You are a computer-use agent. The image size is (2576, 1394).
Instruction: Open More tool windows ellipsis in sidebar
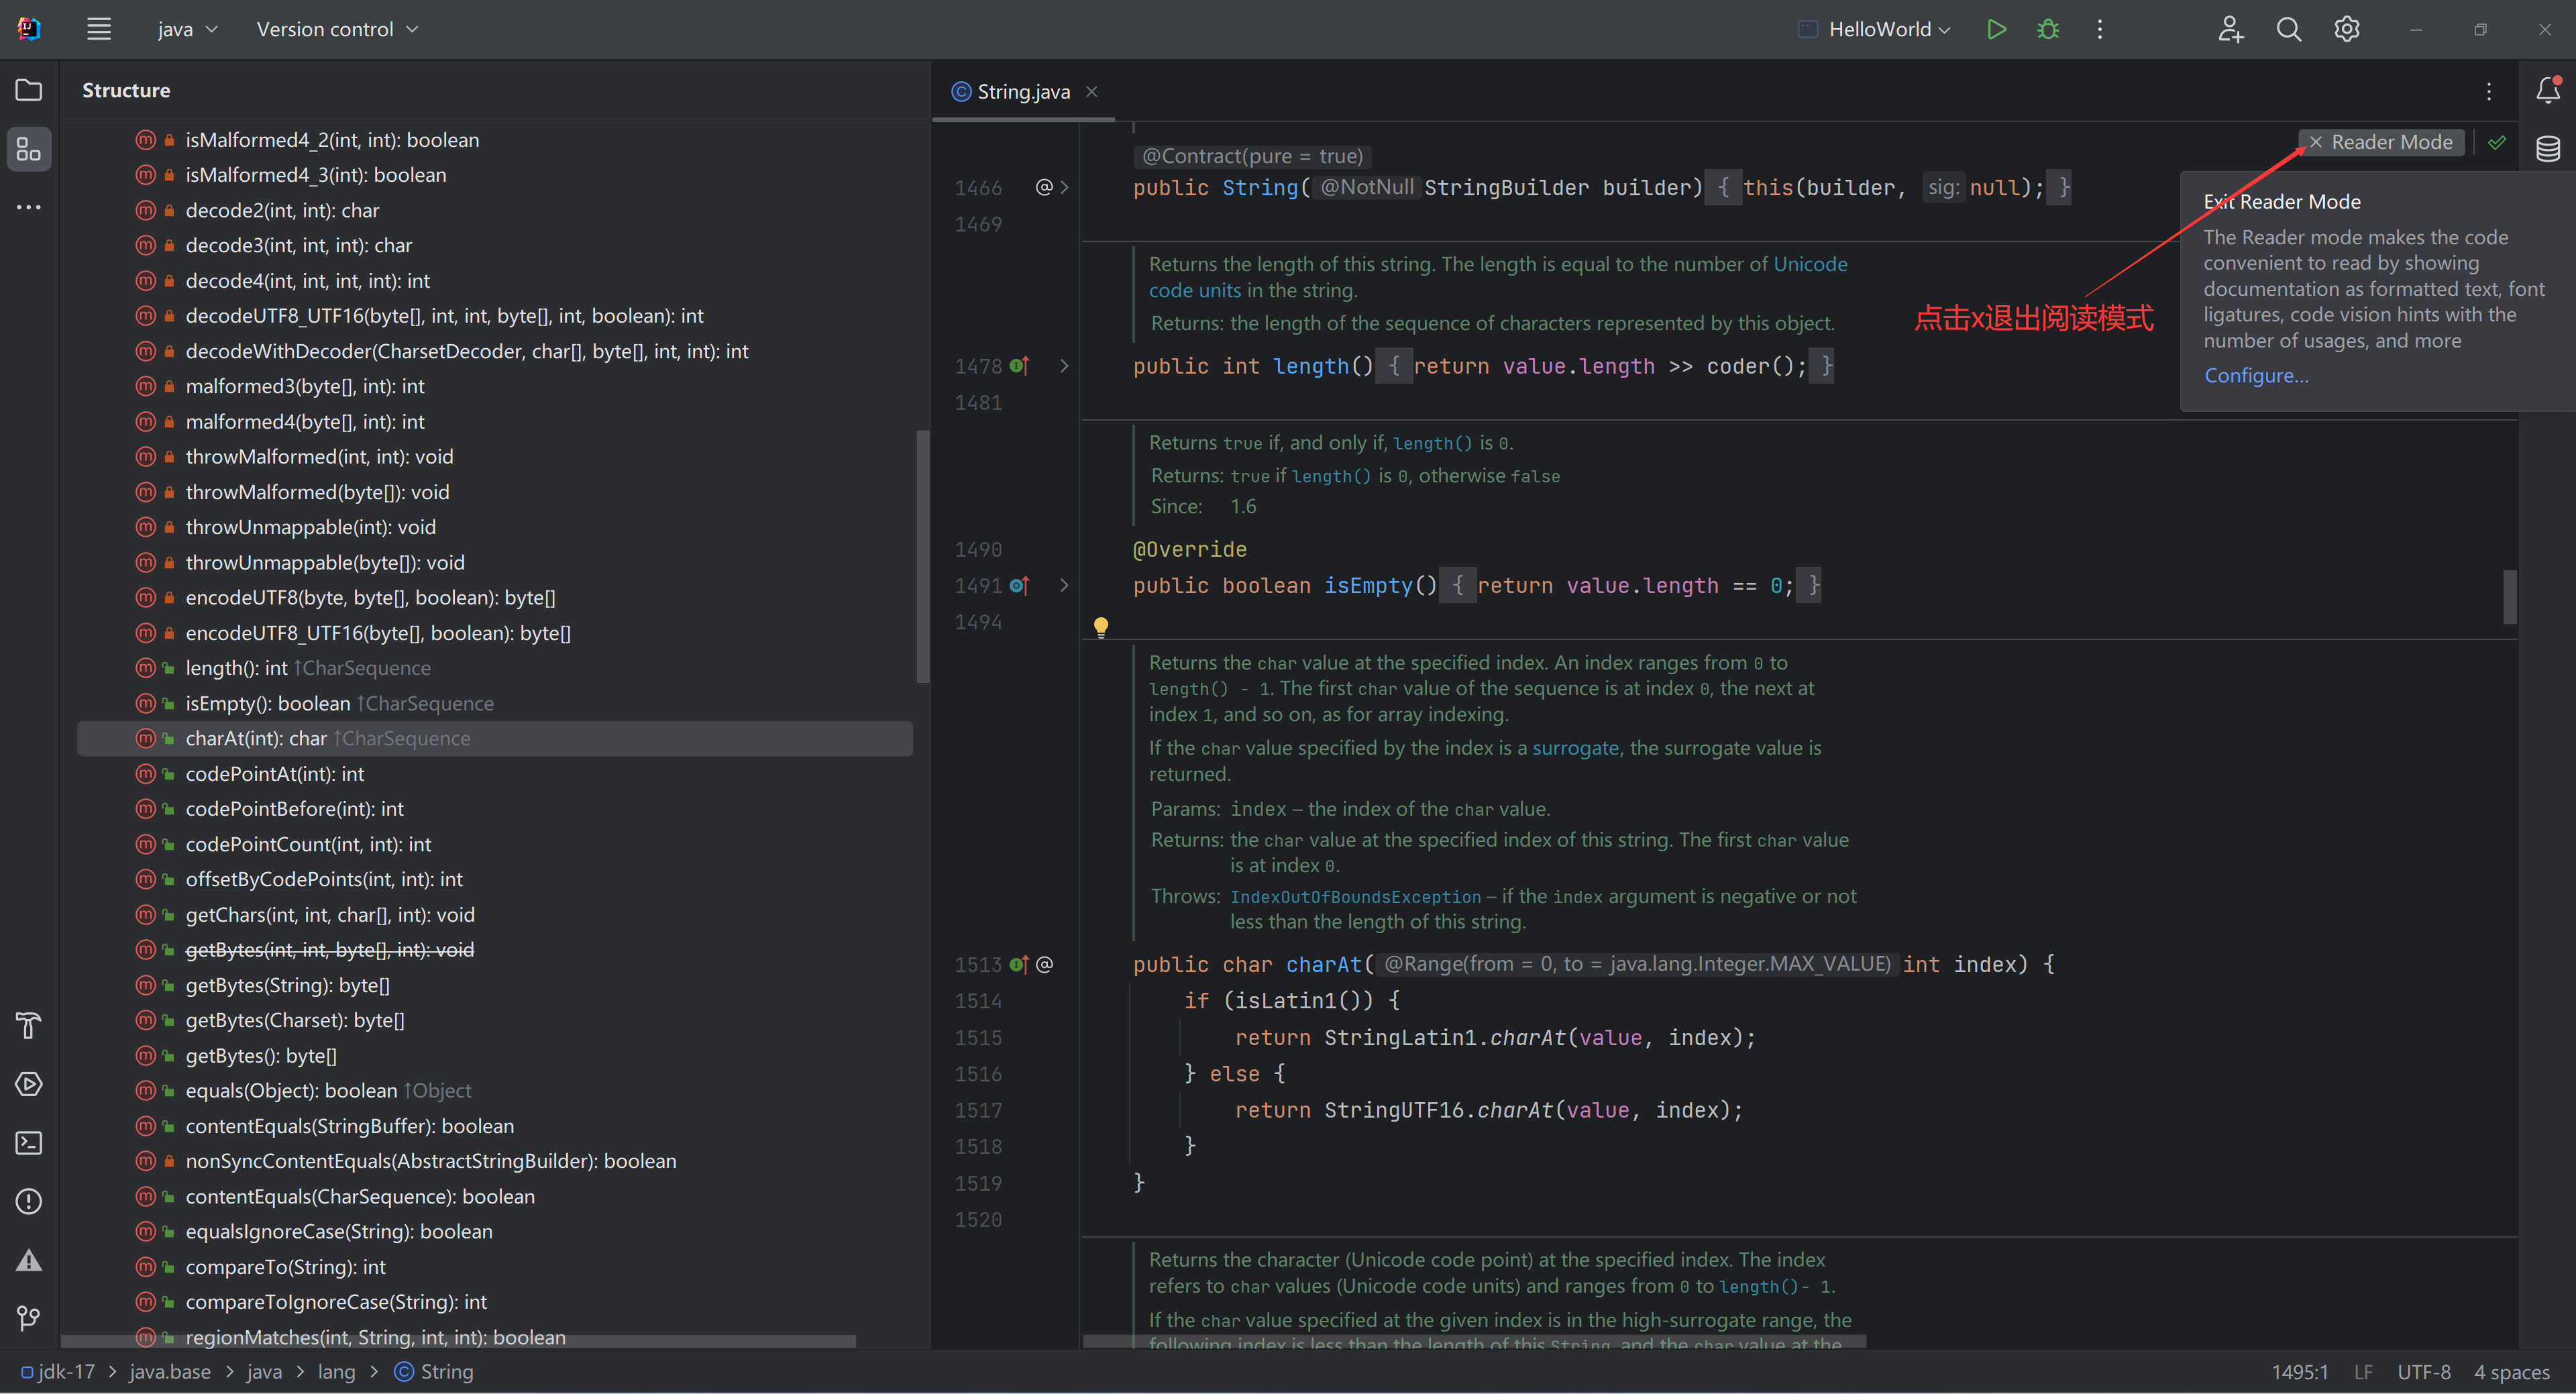coord(29,207)
